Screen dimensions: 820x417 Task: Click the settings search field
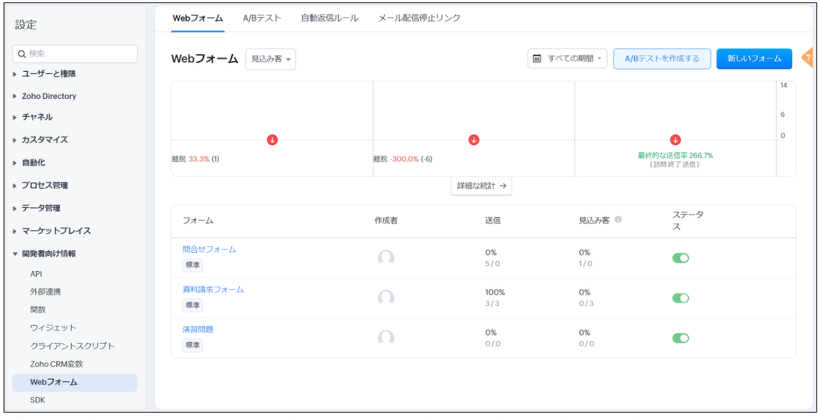[75, 53]
